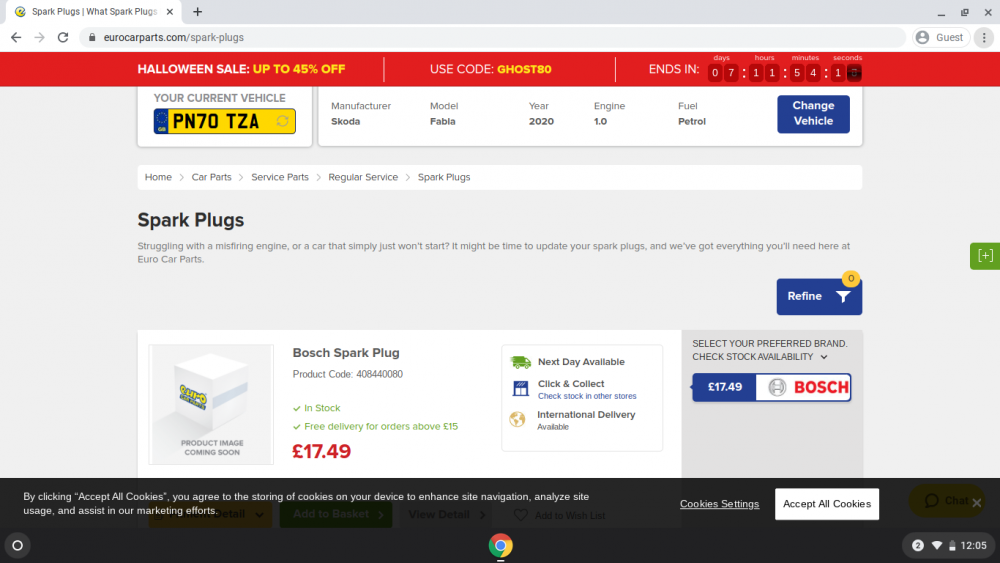
Task: Open Car Parts breadcrumb link
Action: (212, 177)
